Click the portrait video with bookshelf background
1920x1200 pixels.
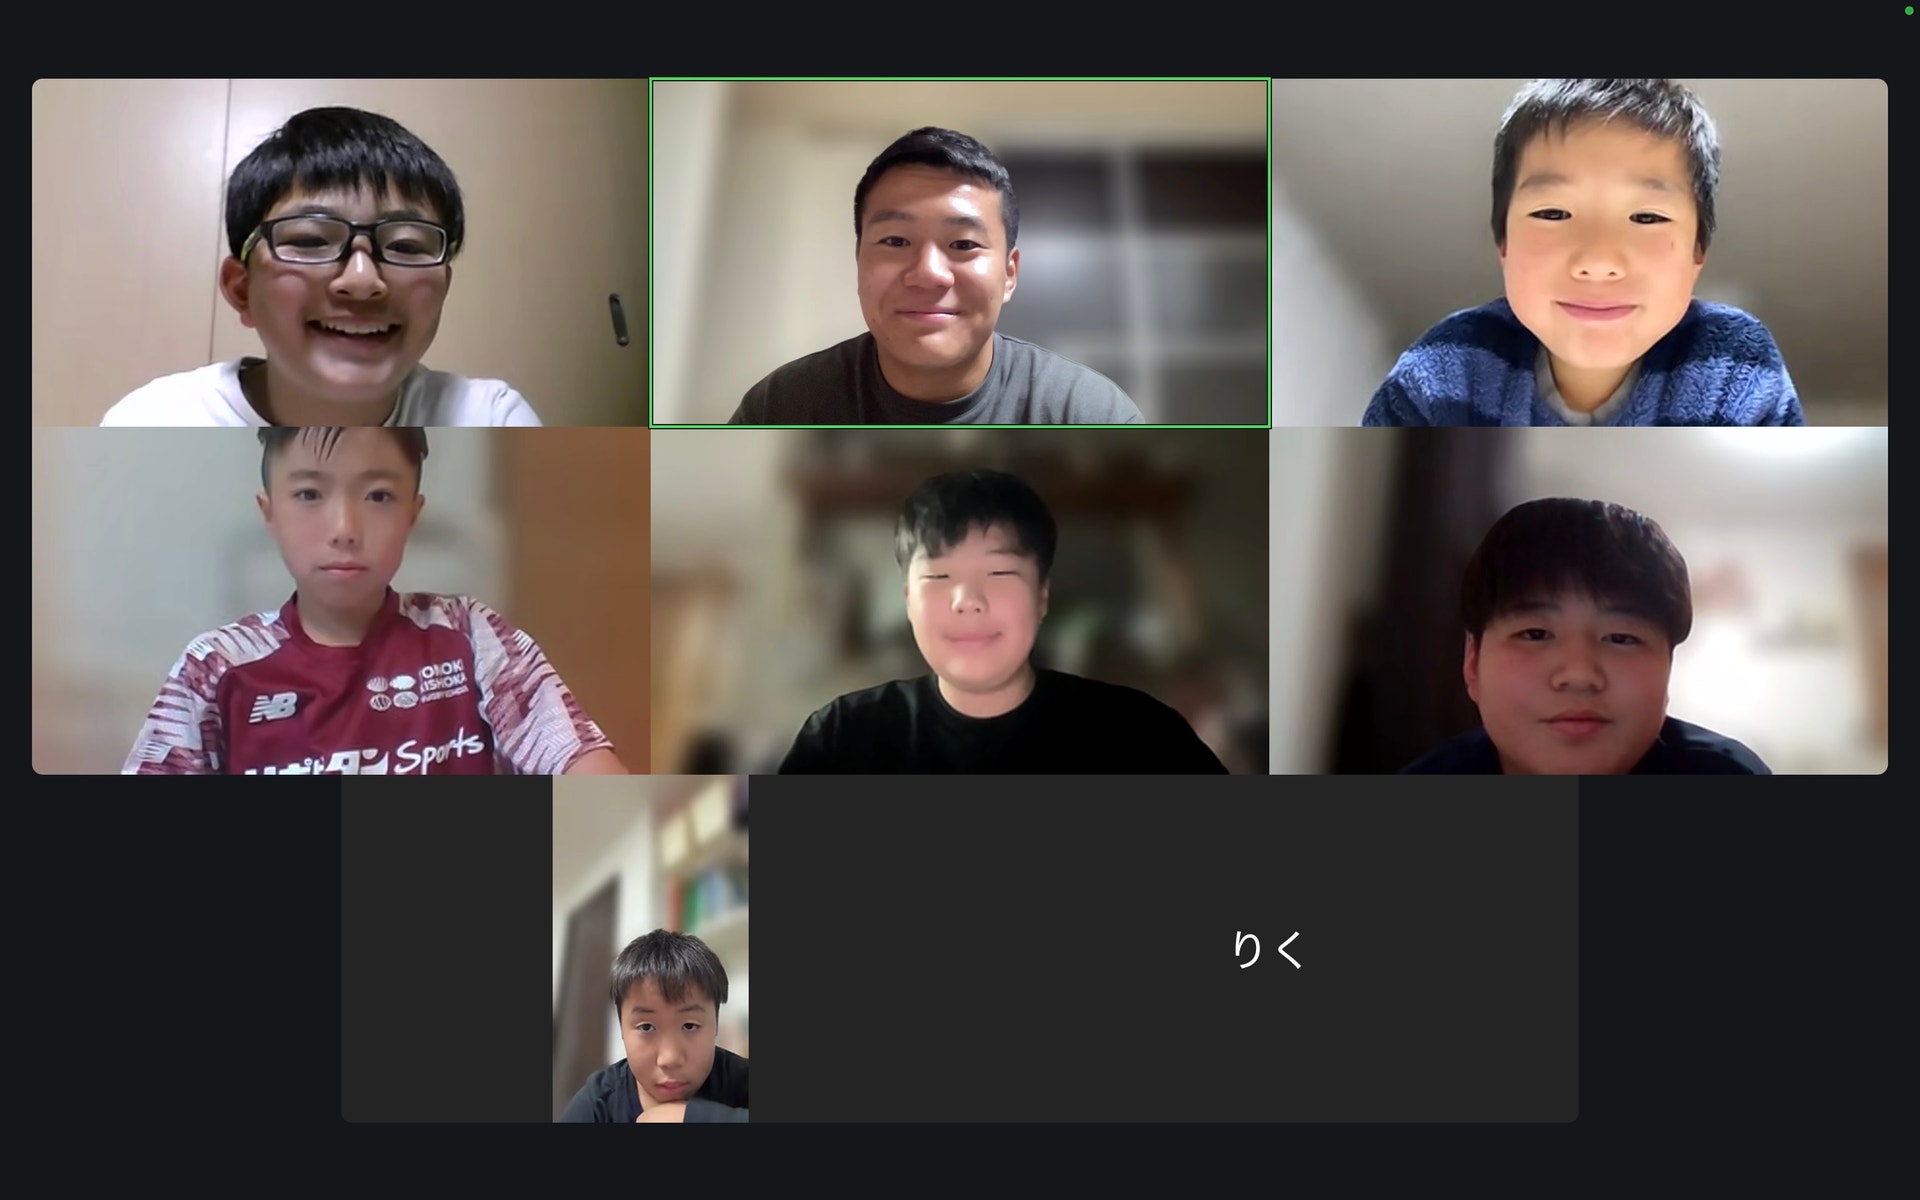[x=651, y=948]
